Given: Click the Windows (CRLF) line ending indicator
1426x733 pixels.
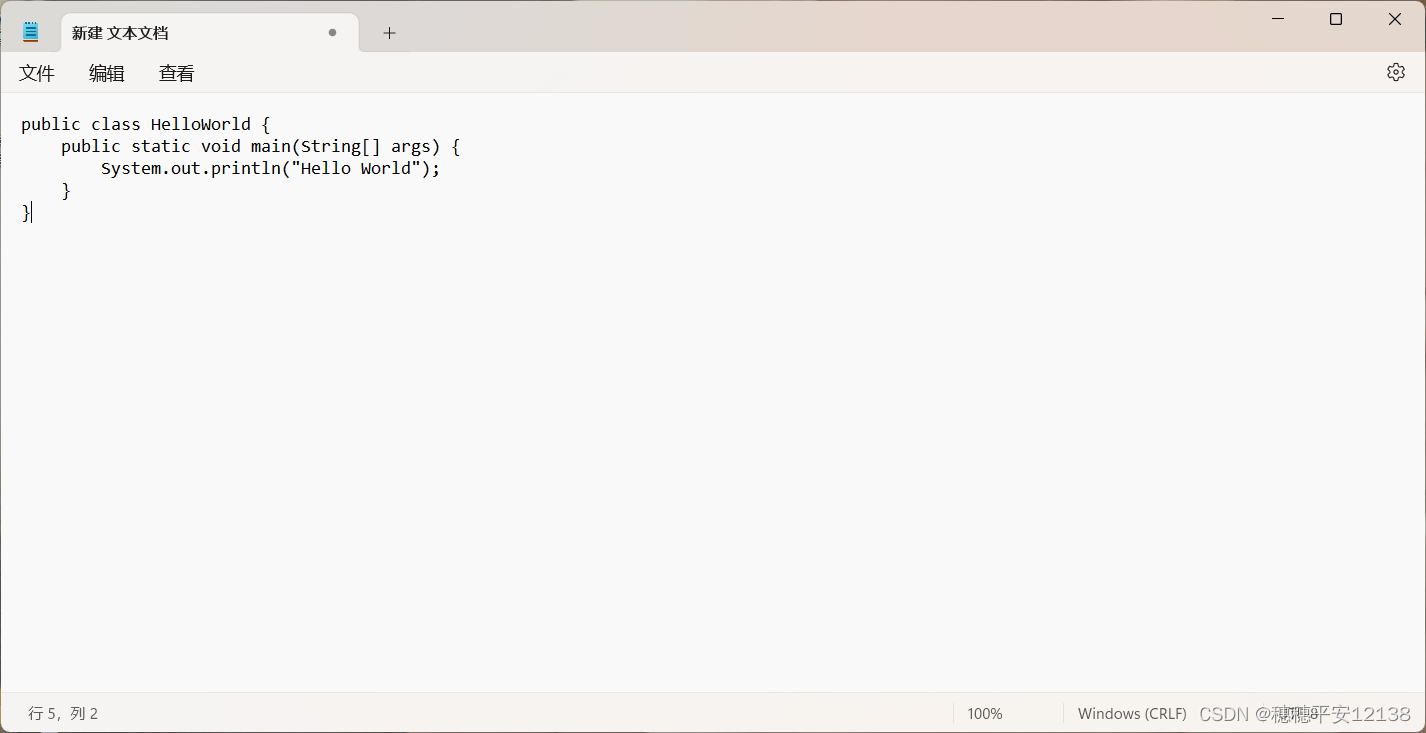Looking at the screenshot, I should click(1132, 714).
